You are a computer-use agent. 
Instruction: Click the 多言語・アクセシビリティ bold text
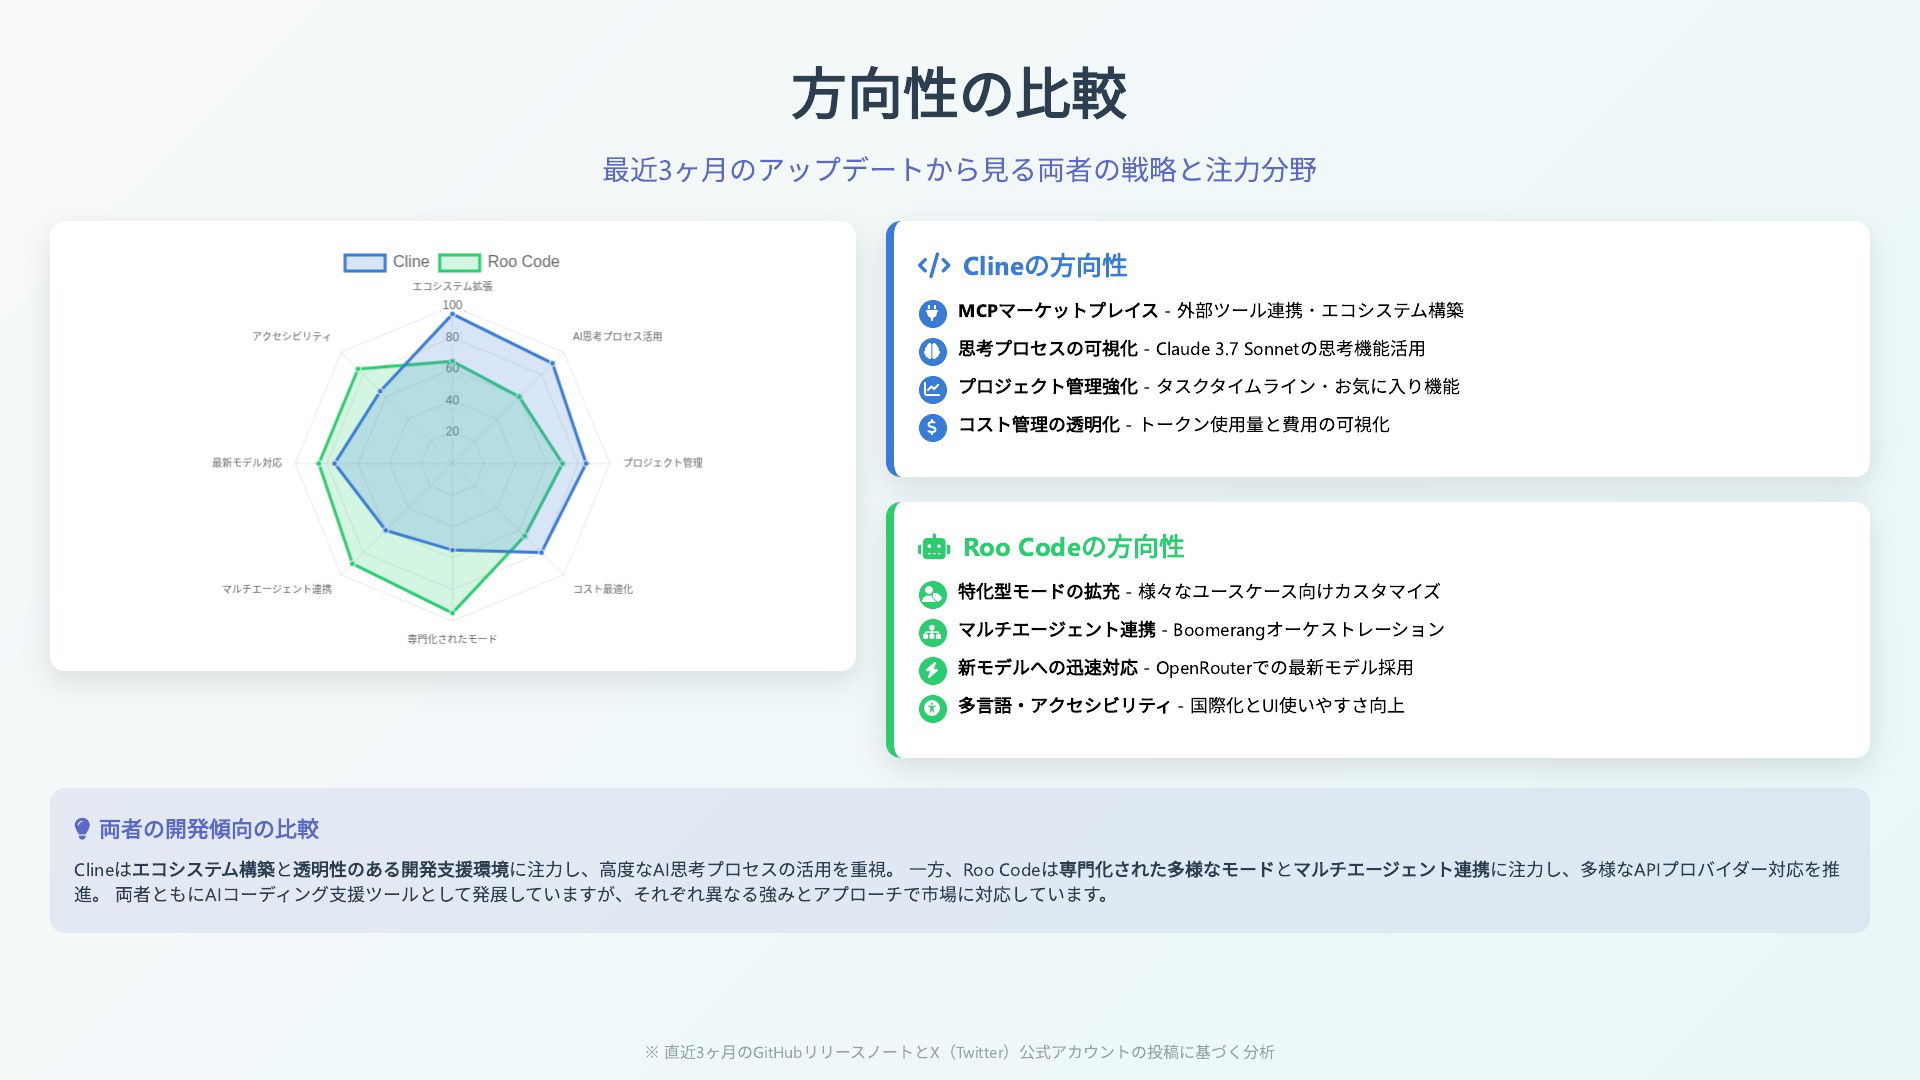[1064, 706]
